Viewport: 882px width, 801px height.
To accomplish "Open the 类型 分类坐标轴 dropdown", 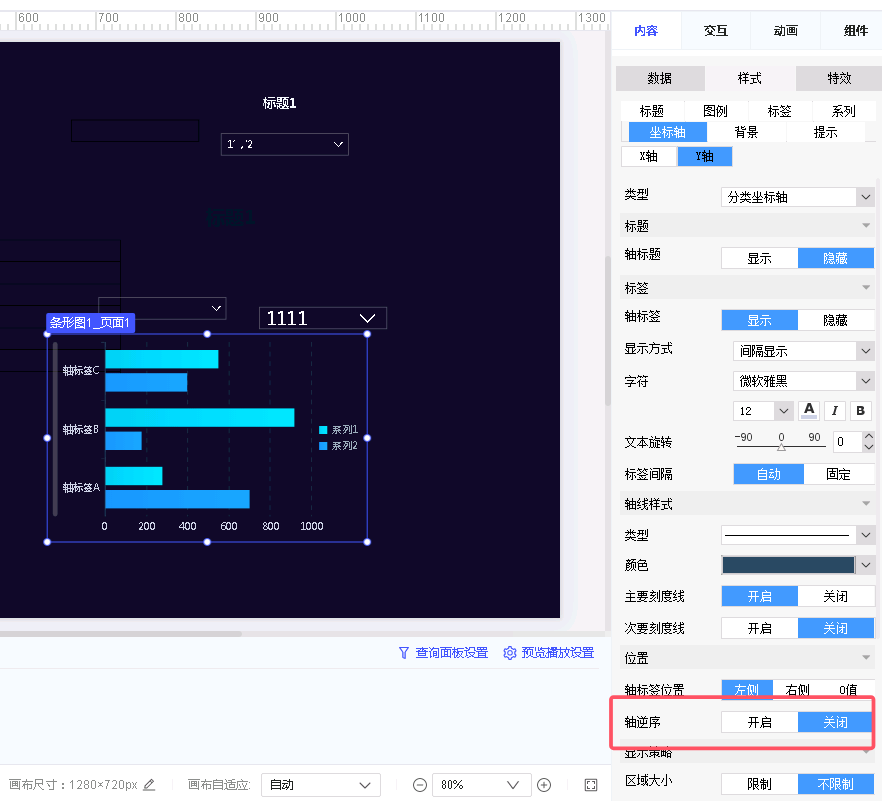I will (x=797, y=197).
